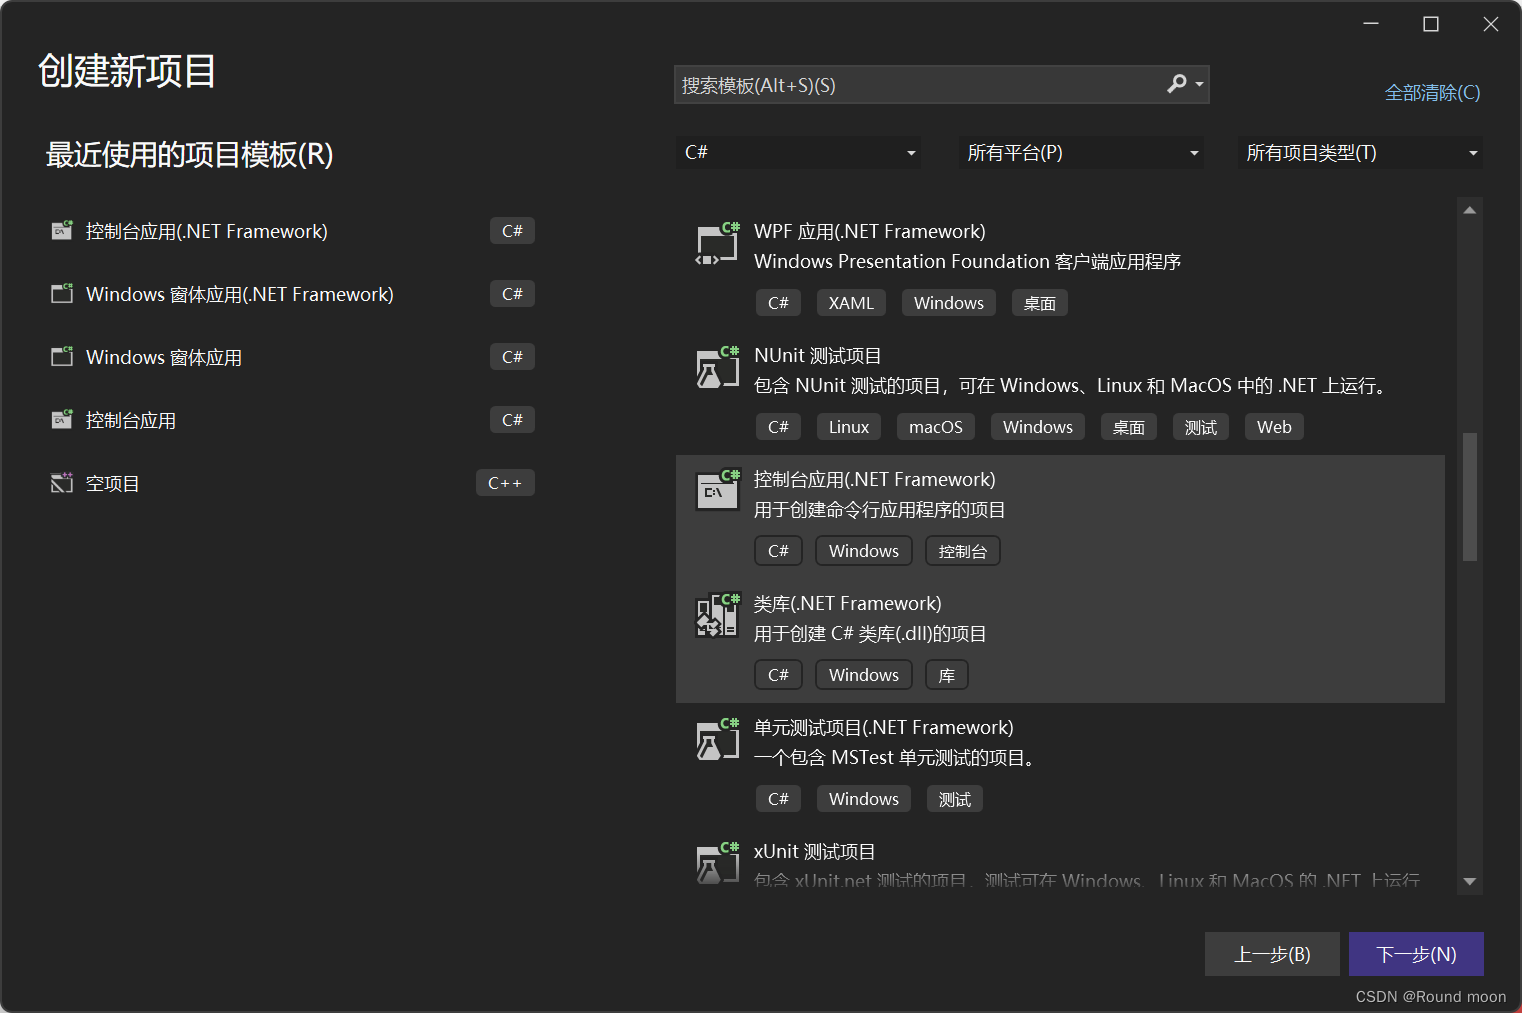Select 类库(.NET Framework) template title
This screenshot has width=1522, height=1013.
(x=847, y=603)
